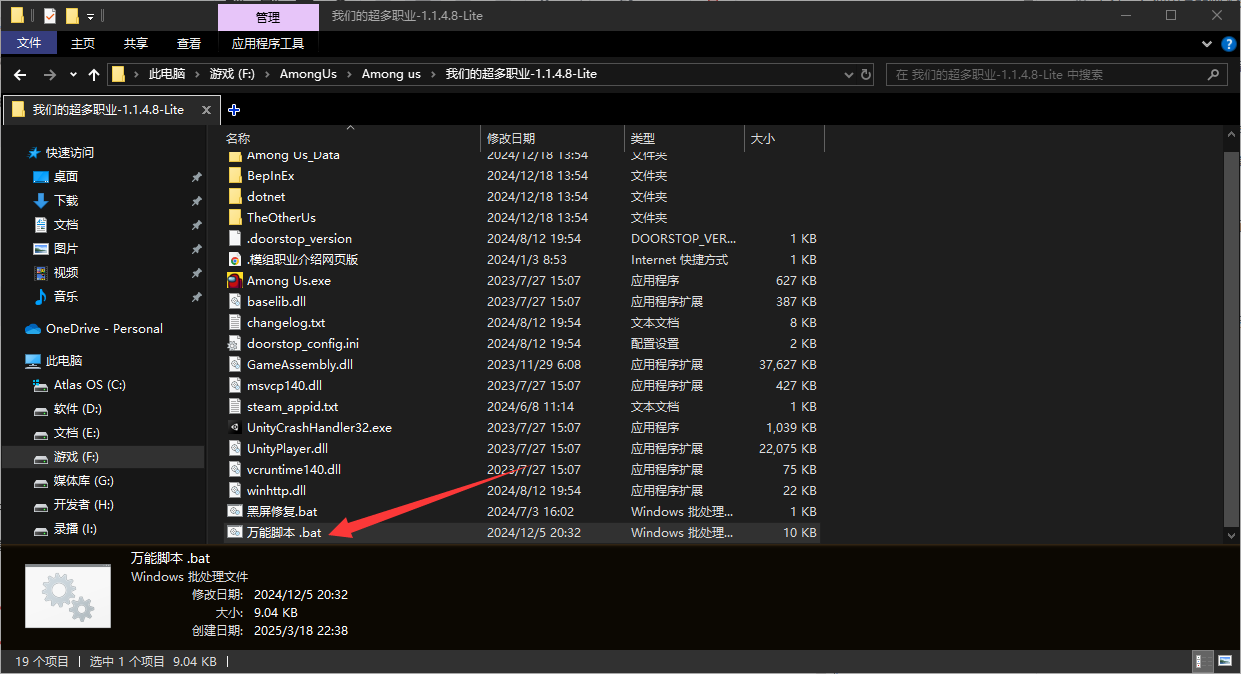Close the 我们的超多职业-1.1.4.8-Lite folder tab
Image resolution: width=1241 pixels, height=674 pixels.
206,110
